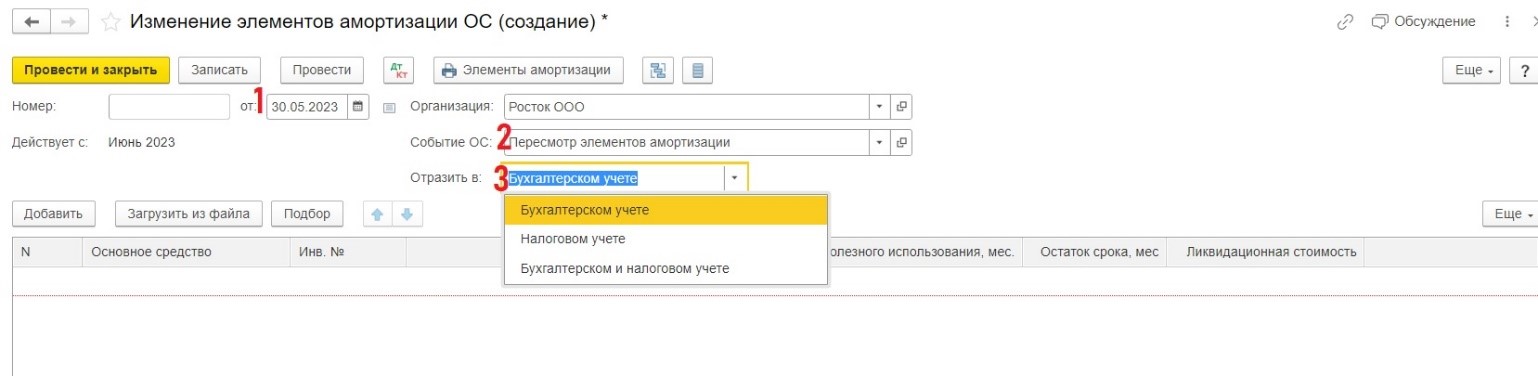Click the help question mark button
This screenshot has width=1538, height=376.
point(1524,70)
